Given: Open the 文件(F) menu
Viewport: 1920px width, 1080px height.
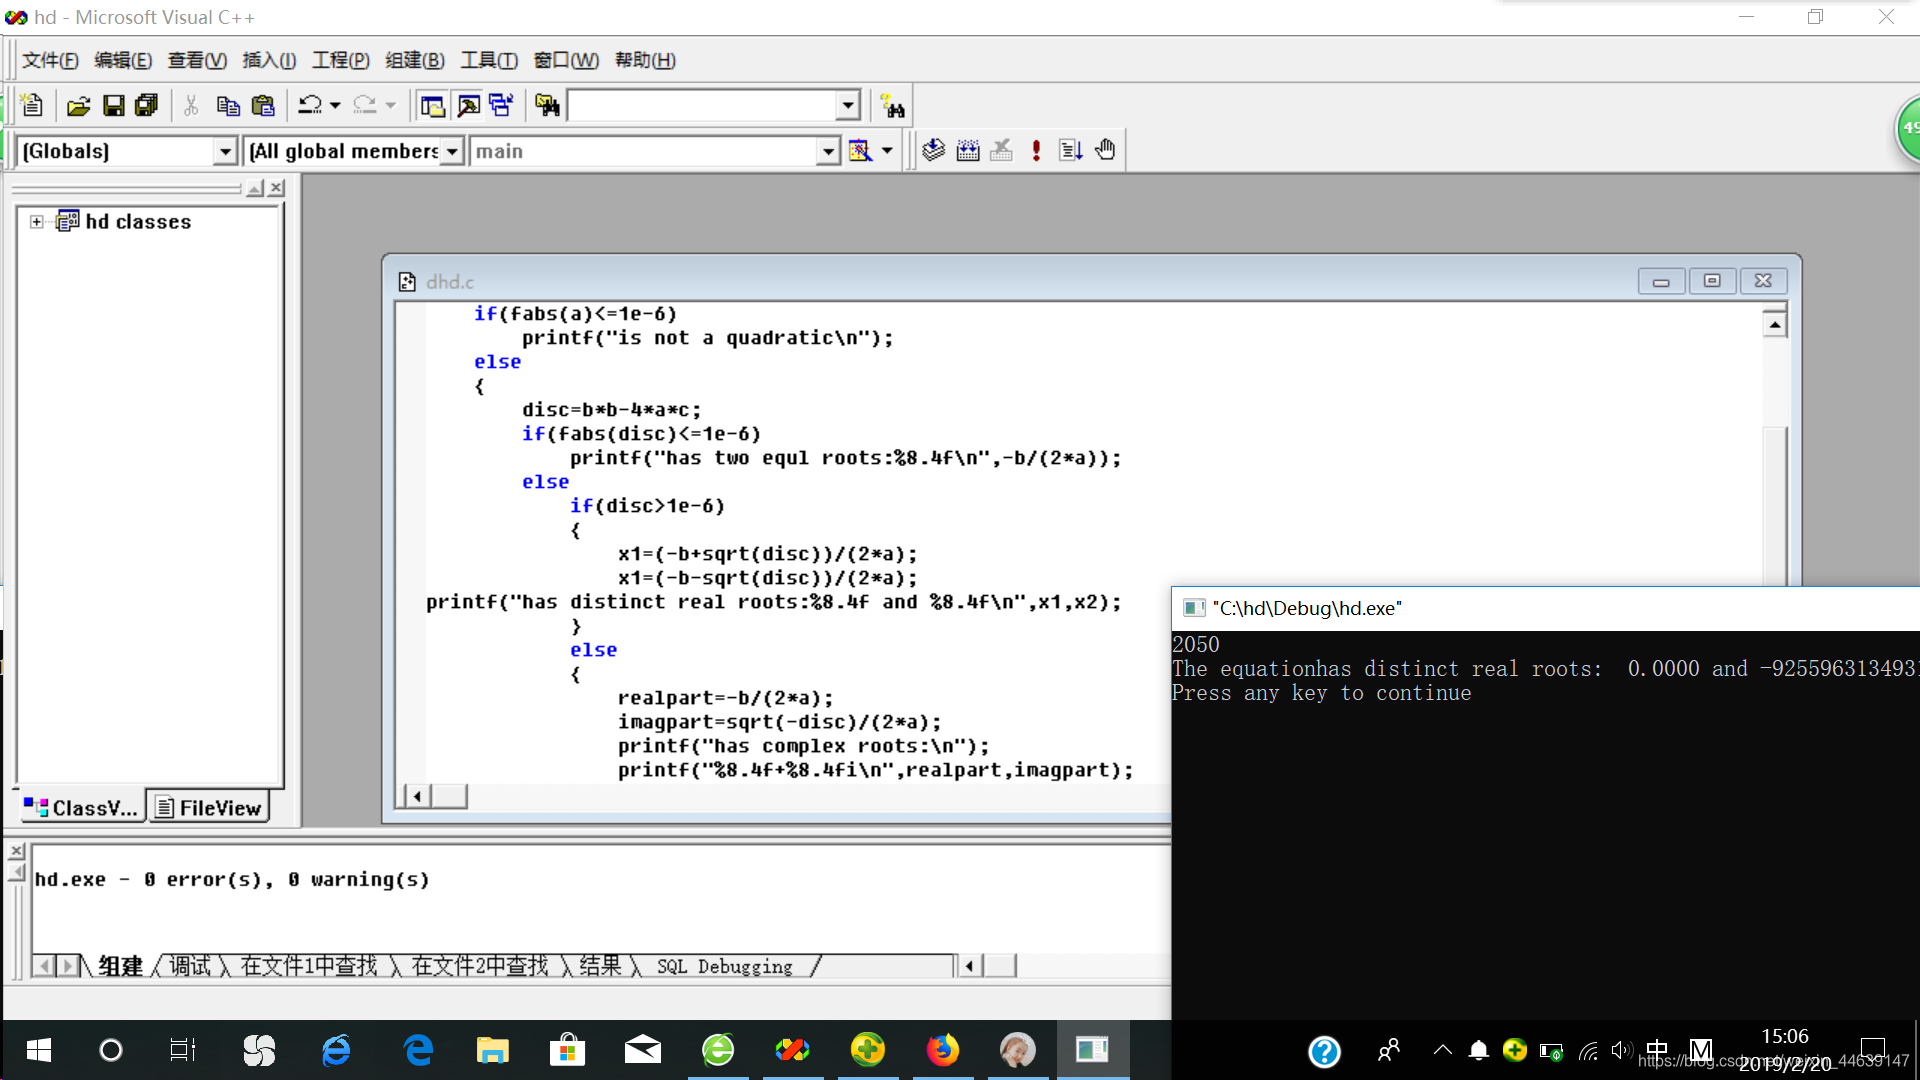Looking at the screenshot, I should (50, 60).
